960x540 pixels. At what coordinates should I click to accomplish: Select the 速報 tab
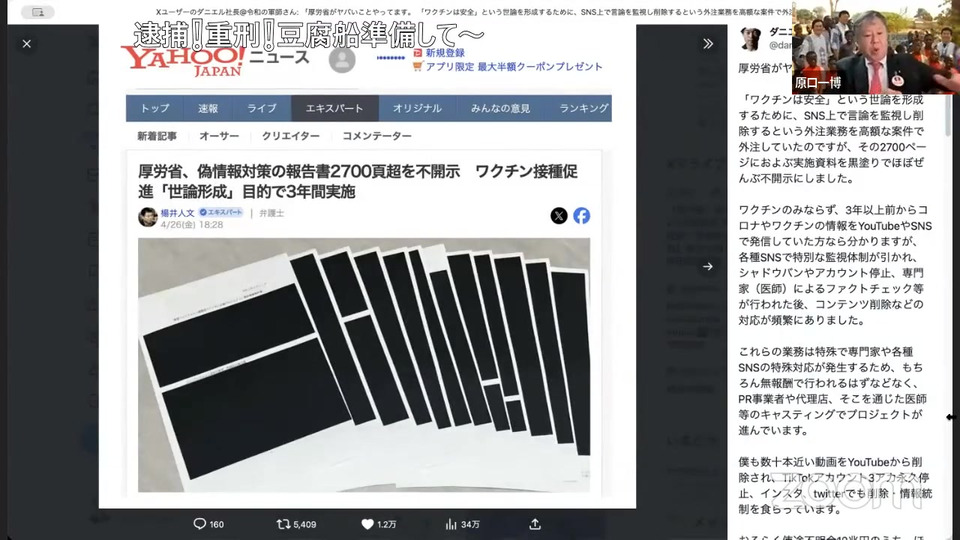[208, 108]
